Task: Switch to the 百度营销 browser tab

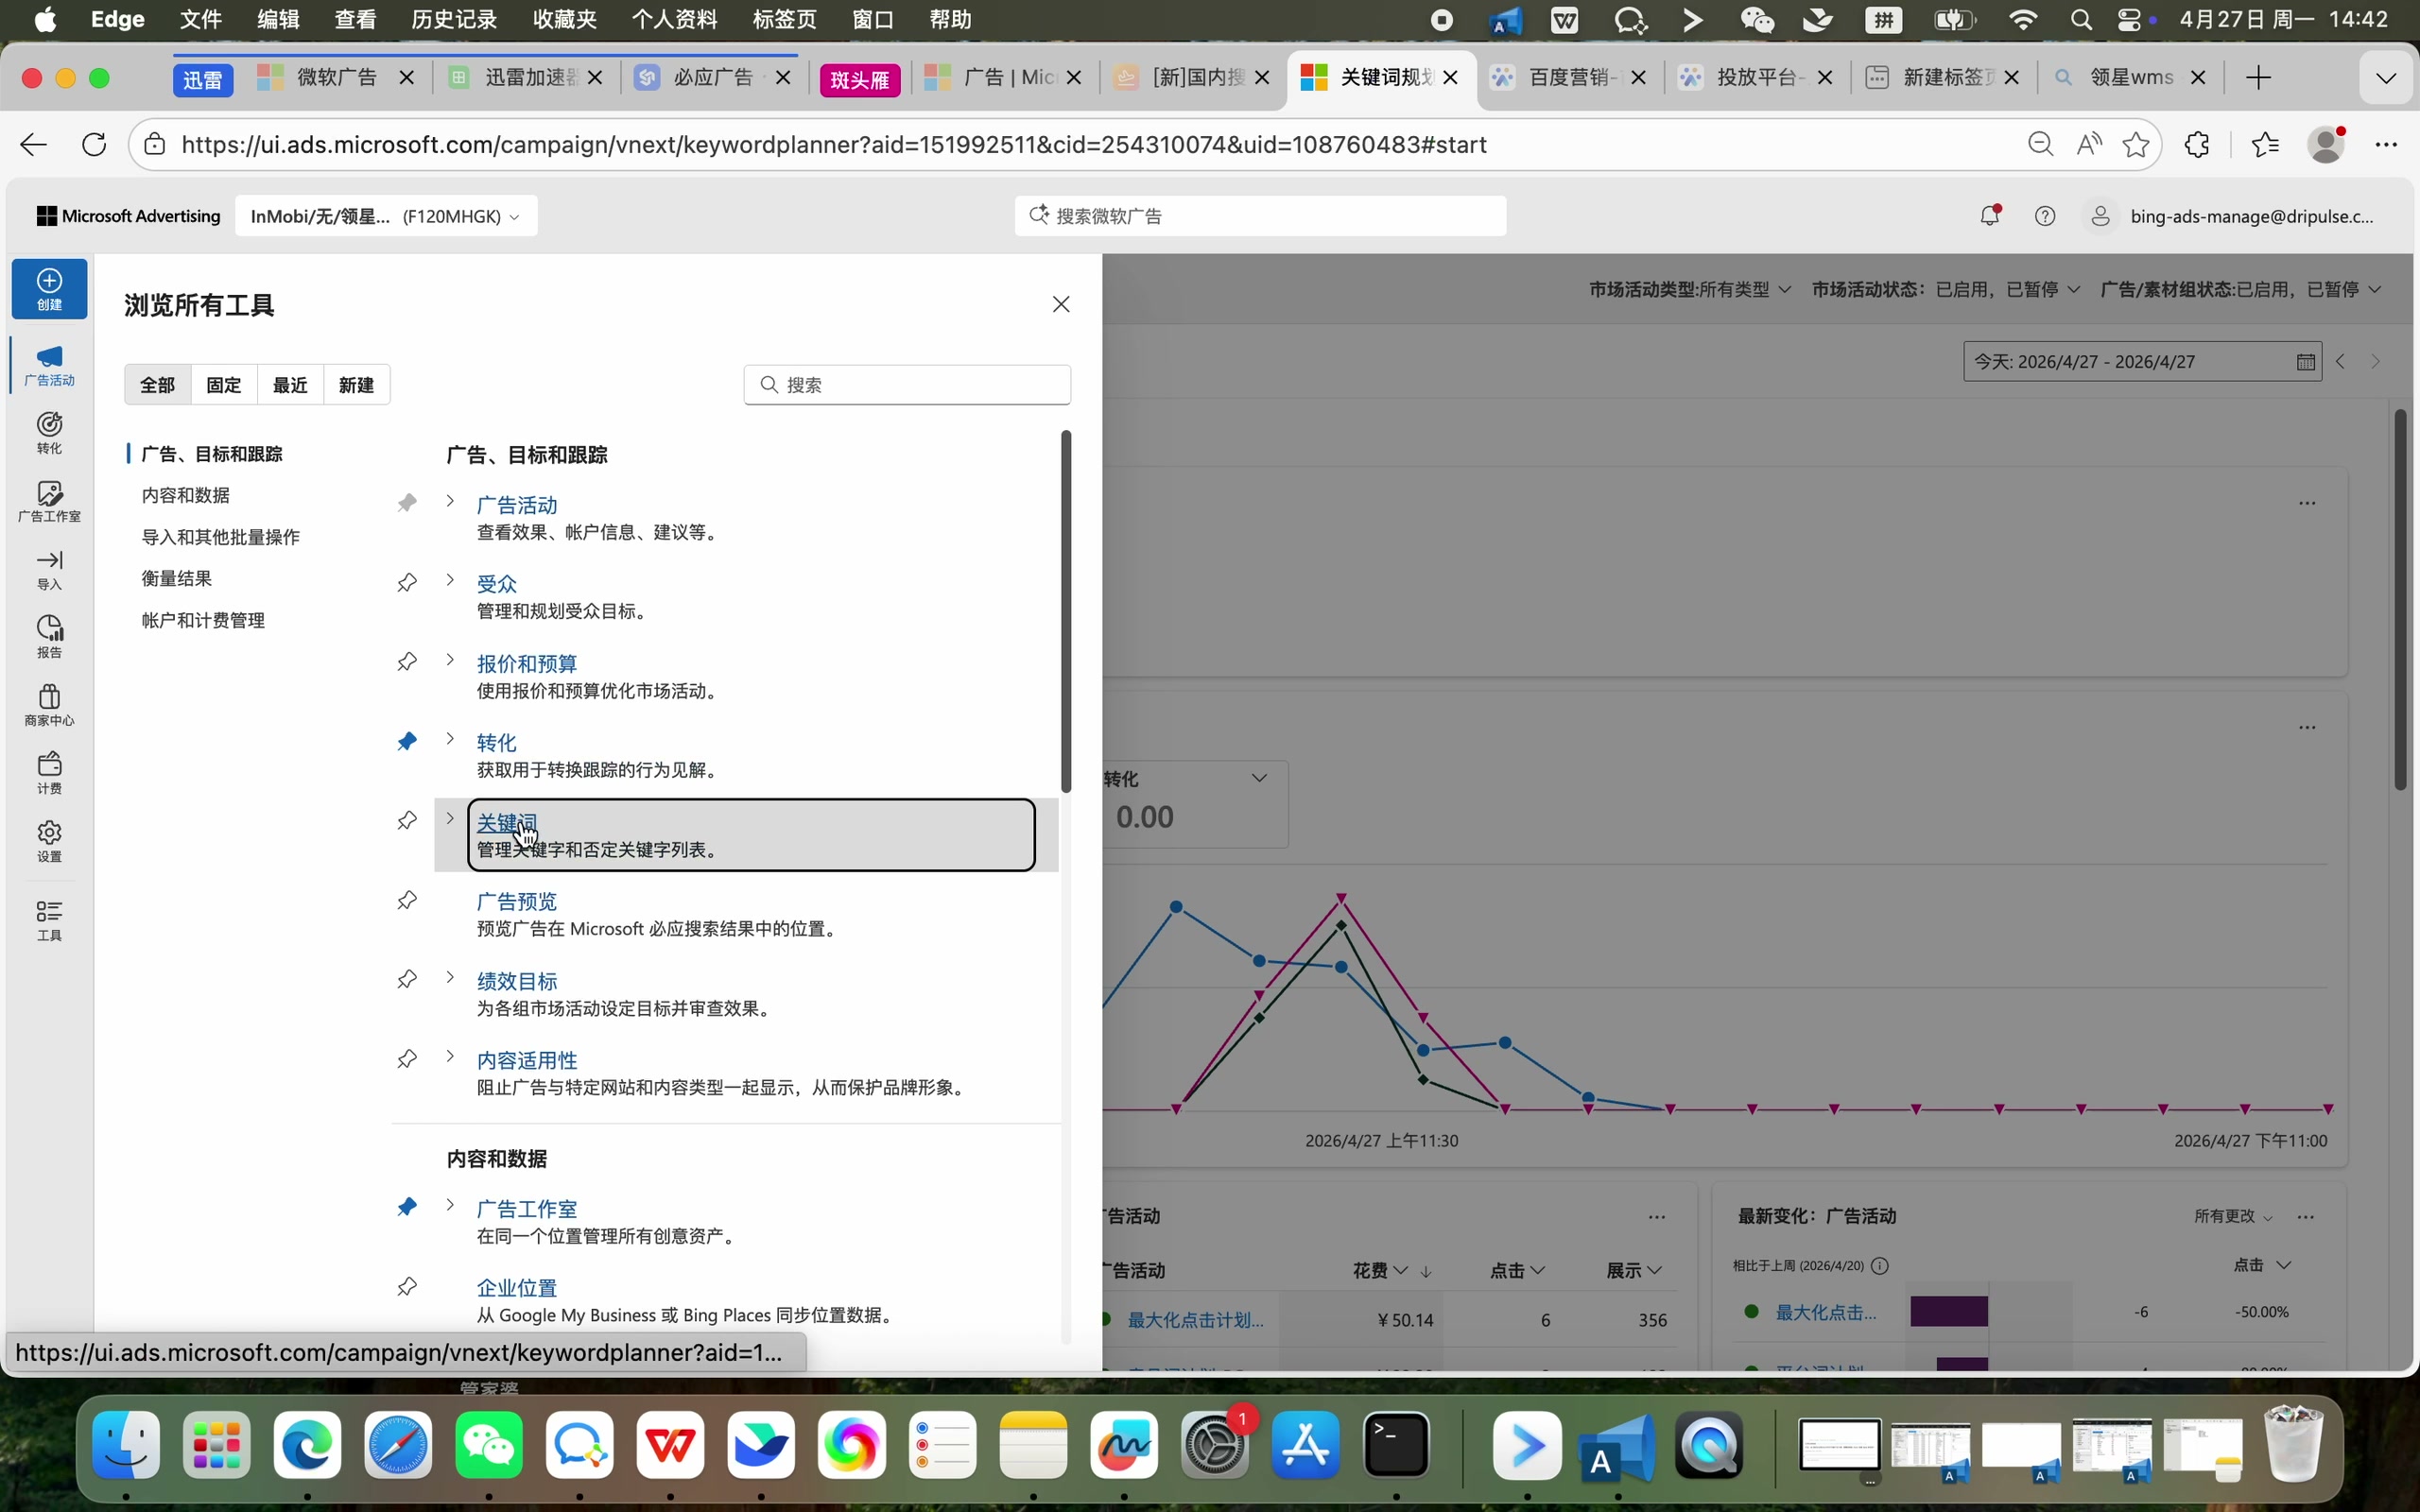Action: pos(1566,77)
